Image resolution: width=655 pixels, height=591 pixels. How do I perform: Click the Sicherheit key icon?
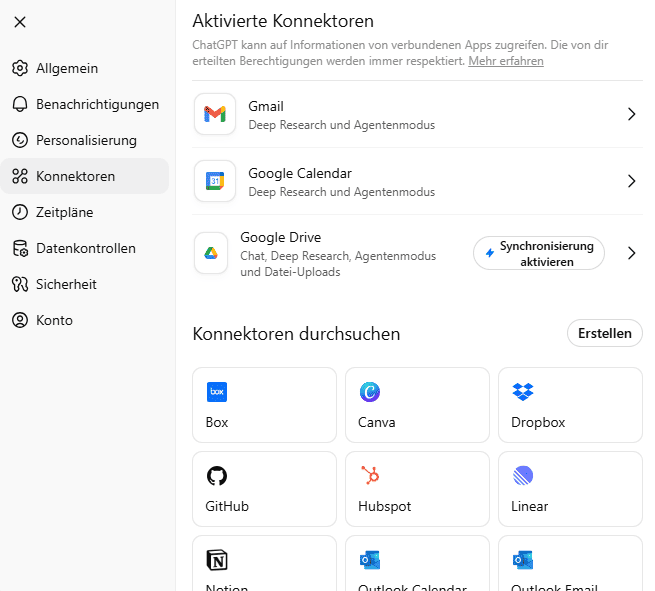click(x=20, y=284)
